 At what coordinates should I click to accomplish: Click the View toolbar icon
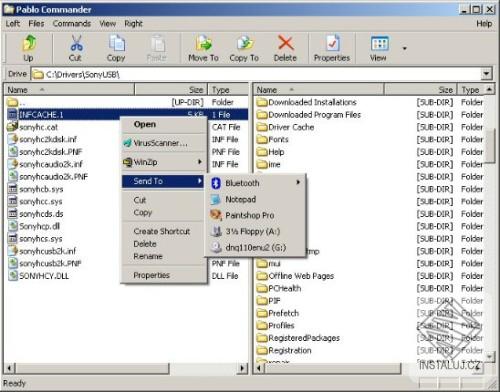379,43
